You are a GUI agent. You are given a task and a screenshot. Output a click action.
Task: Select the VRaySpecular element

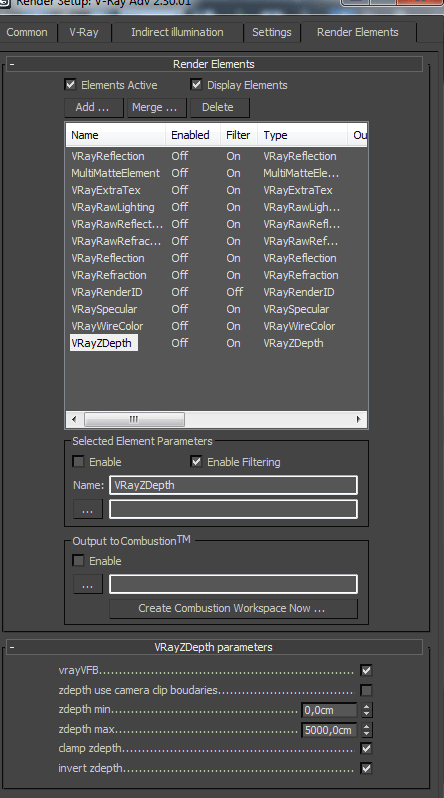point(104,309)
